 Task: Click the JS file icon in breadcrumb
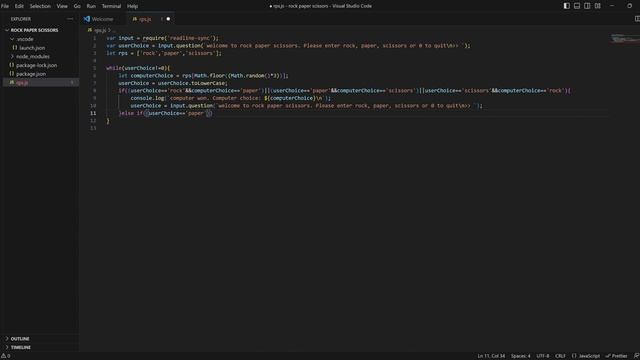90,30
